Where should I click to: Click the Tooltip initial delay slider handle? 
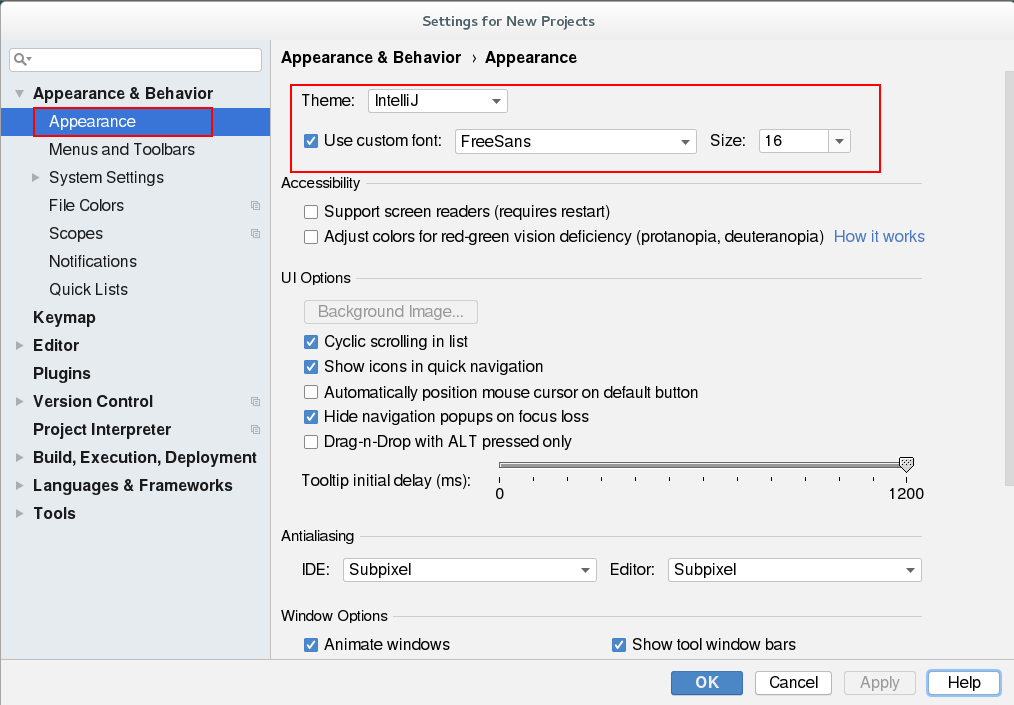coord(906,464)
